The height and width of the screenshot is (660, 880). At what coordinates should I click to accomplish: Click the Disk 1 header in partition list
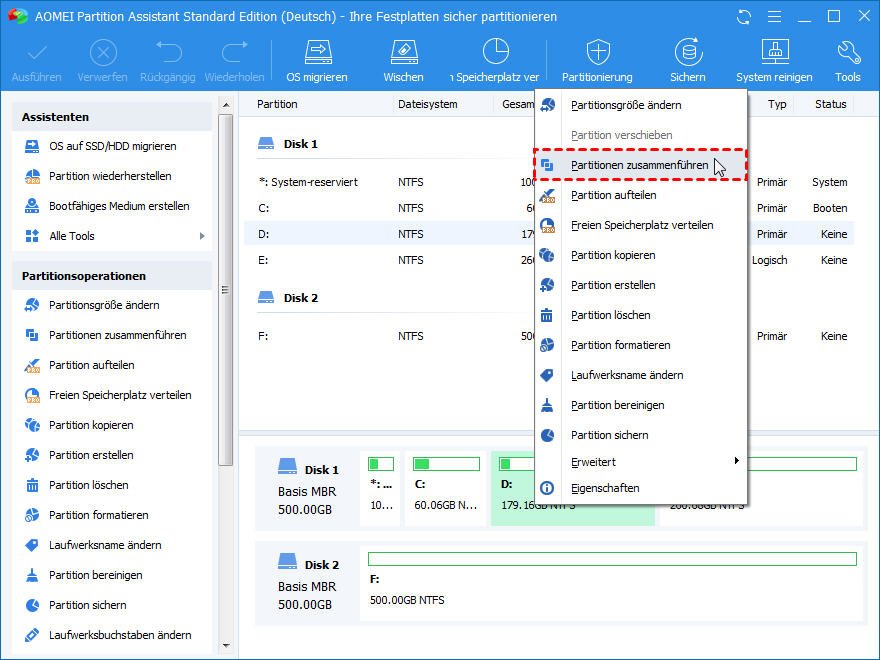point(288,144)
